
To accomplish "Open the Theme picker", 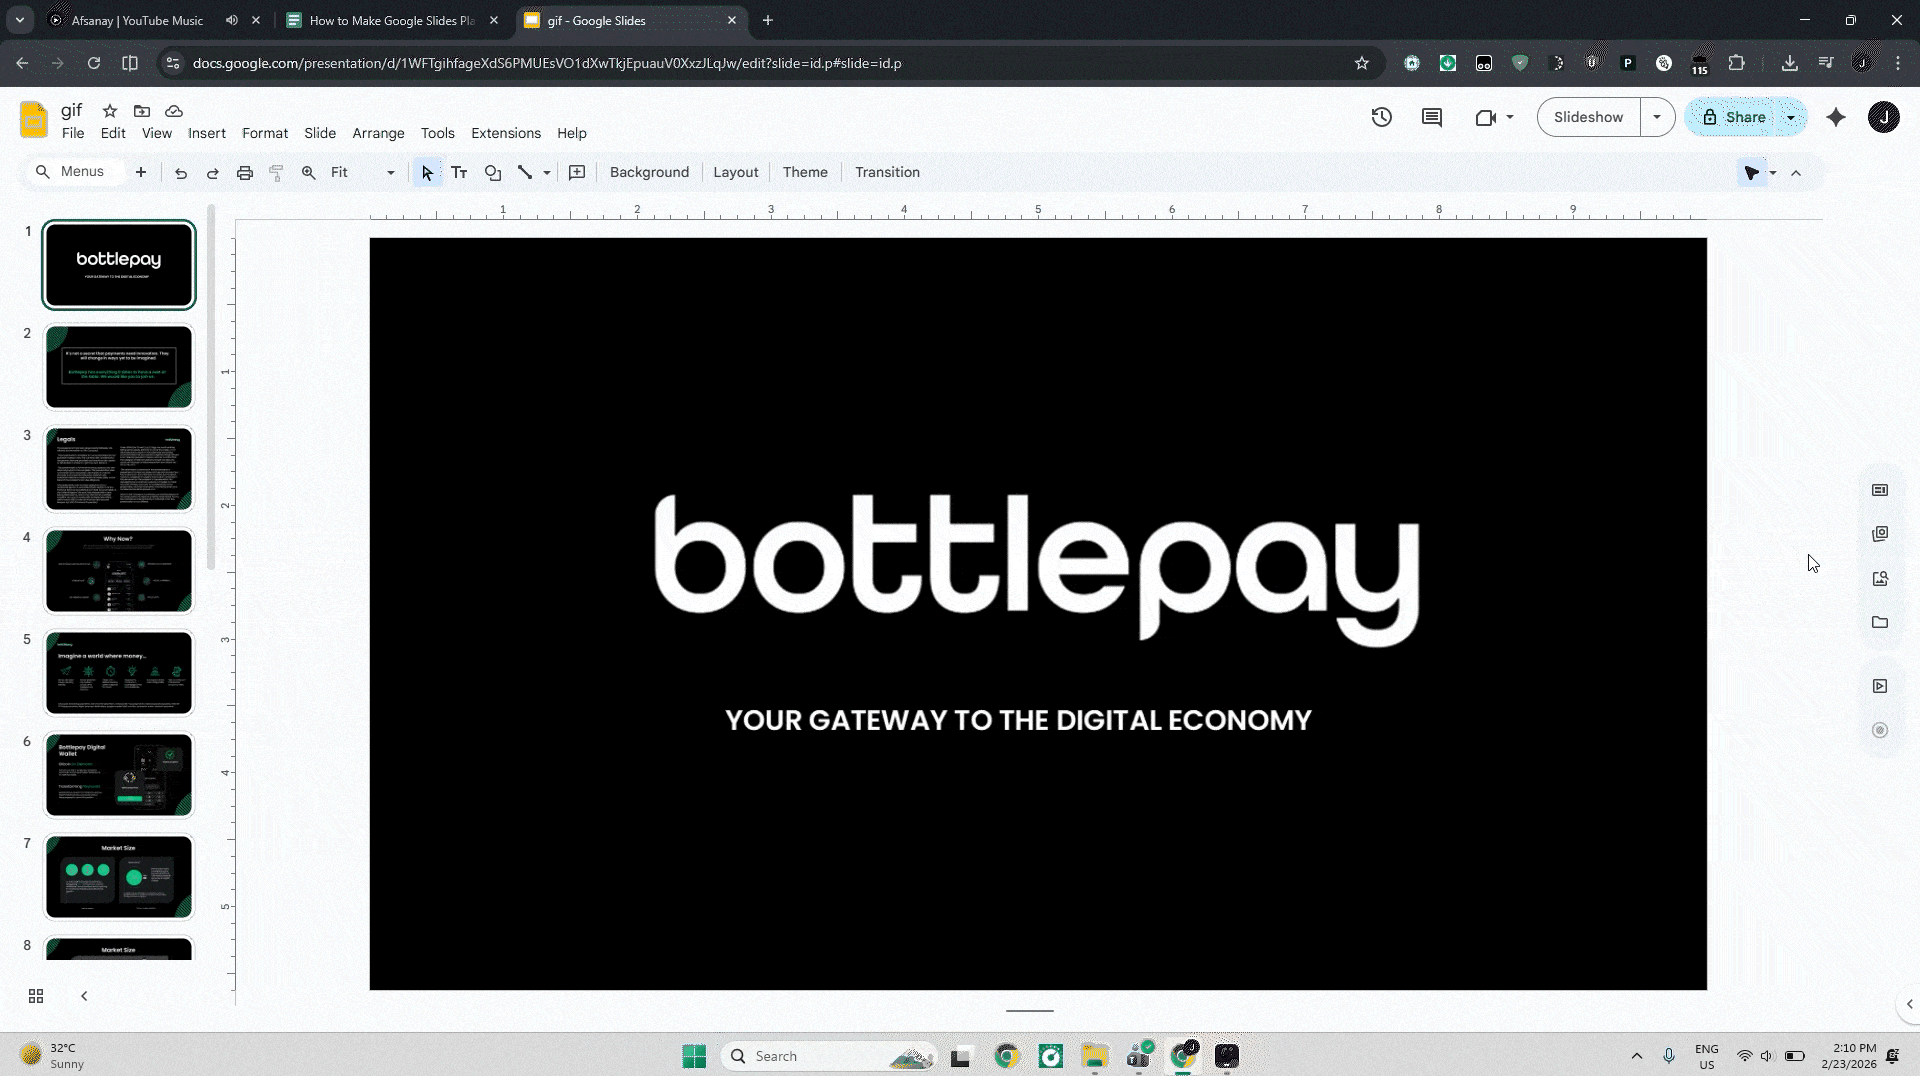I will (805, 172).
